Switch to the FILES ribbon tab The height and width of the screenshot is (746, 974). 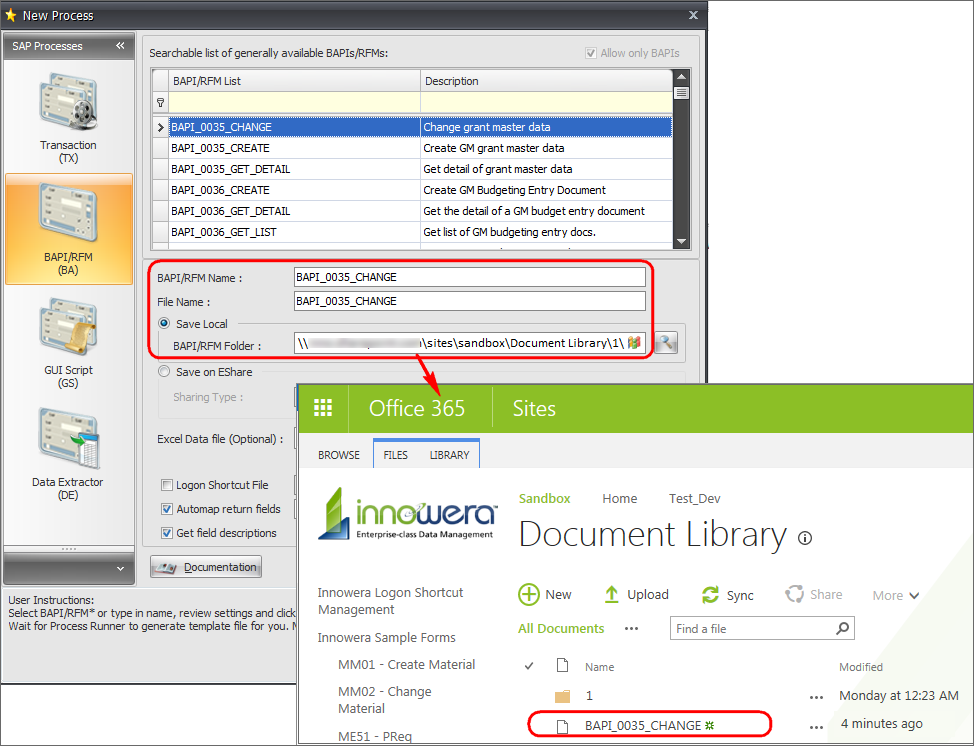396,455
